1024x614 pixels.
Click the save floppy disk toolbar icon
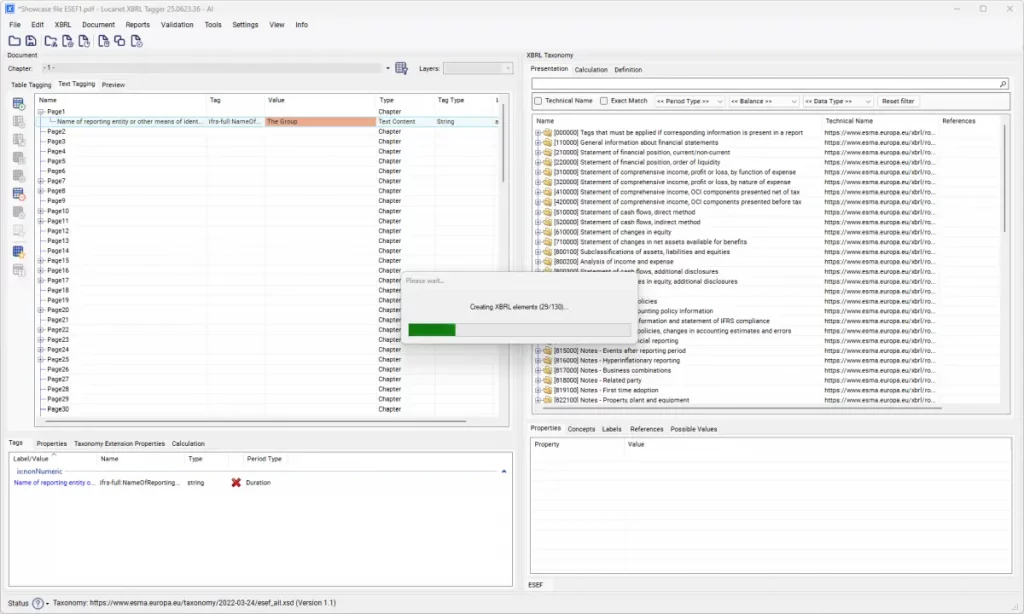pyautogui.click(x=31, y=41)
